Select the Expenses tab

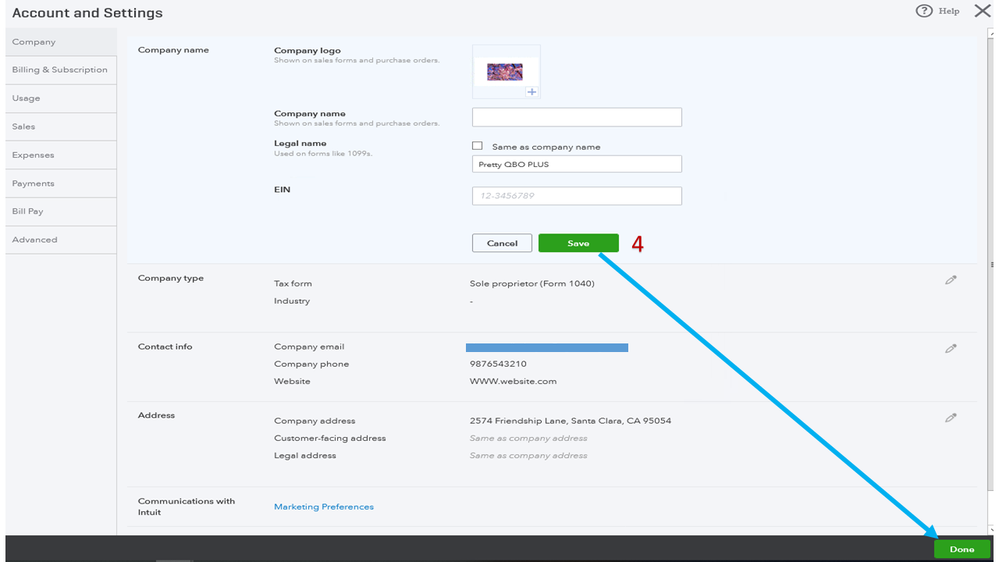coord(61,155)
